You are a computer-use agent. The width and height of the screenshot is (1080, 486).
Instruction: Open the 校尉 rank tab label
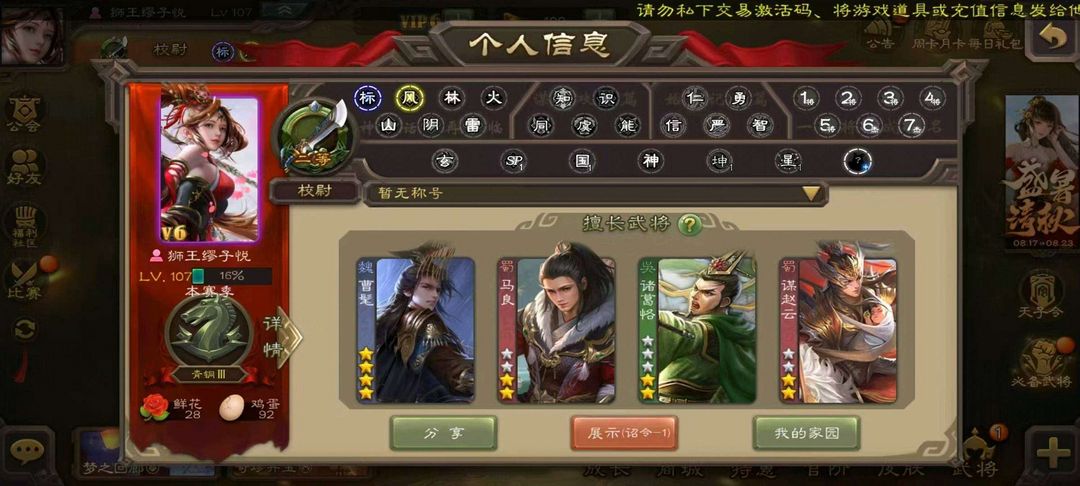click(315, 191)
